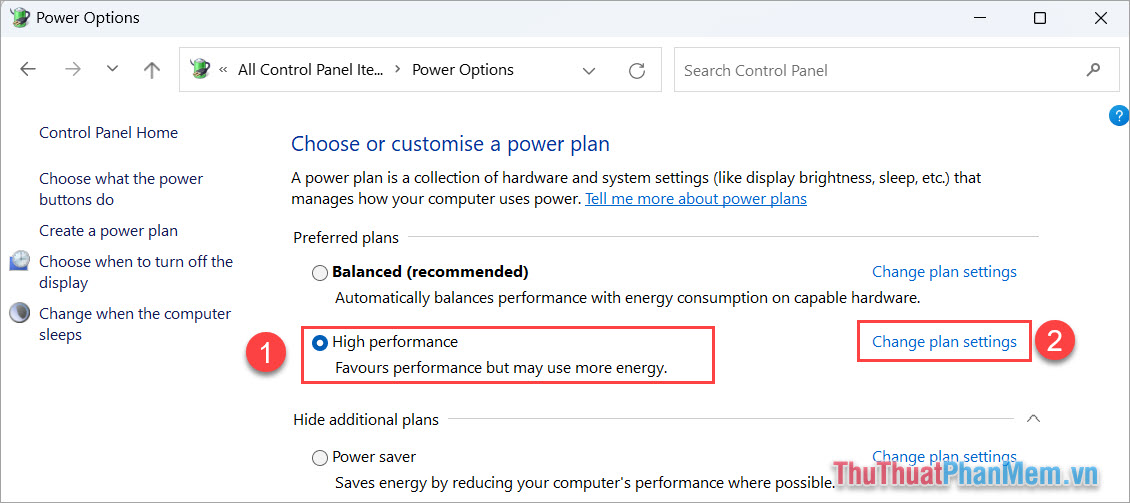Collapse the Hide additional plans chevron
Screen dimensions: 1130x503
(x=1033, y=418)
